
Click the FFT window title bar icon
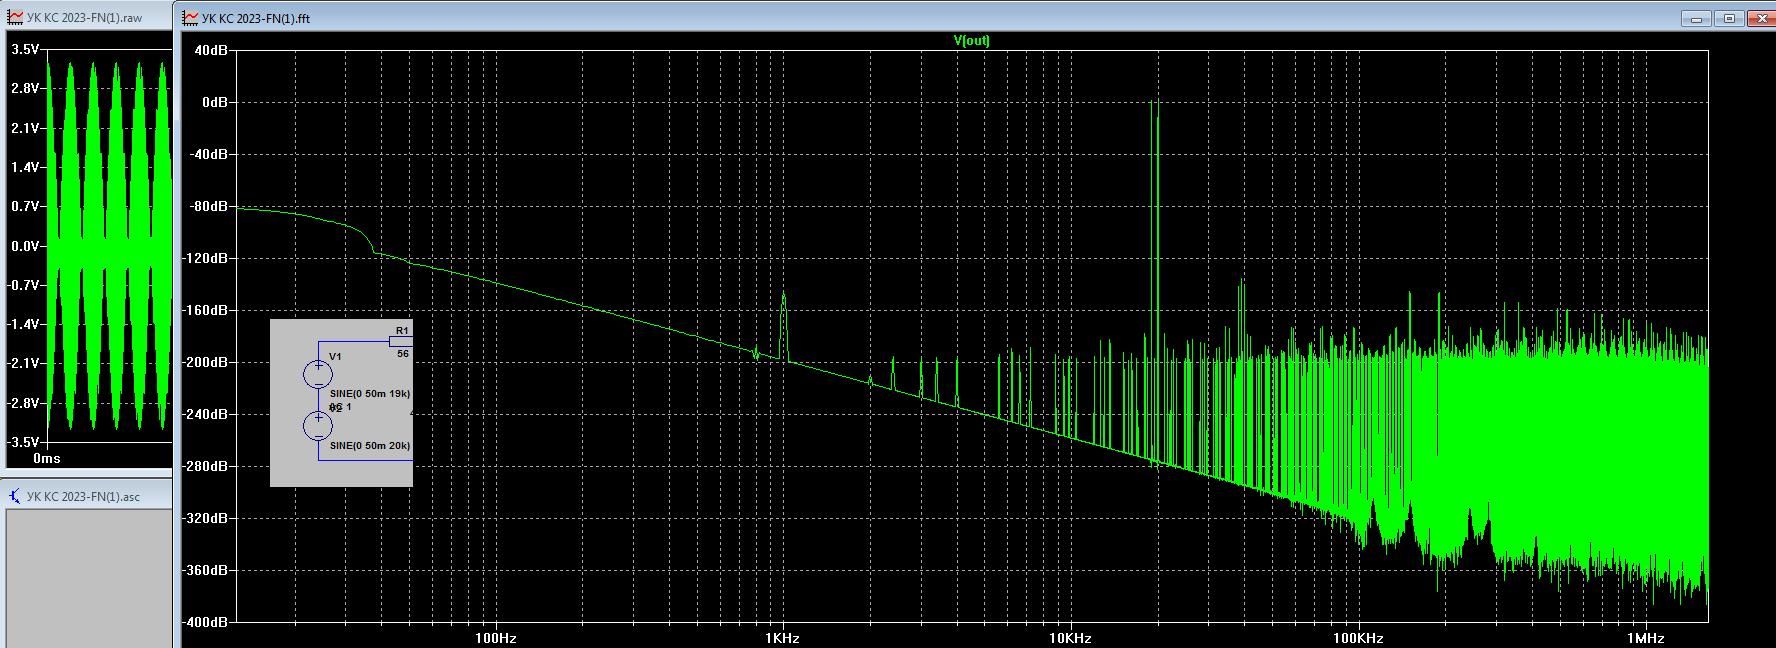190,17
